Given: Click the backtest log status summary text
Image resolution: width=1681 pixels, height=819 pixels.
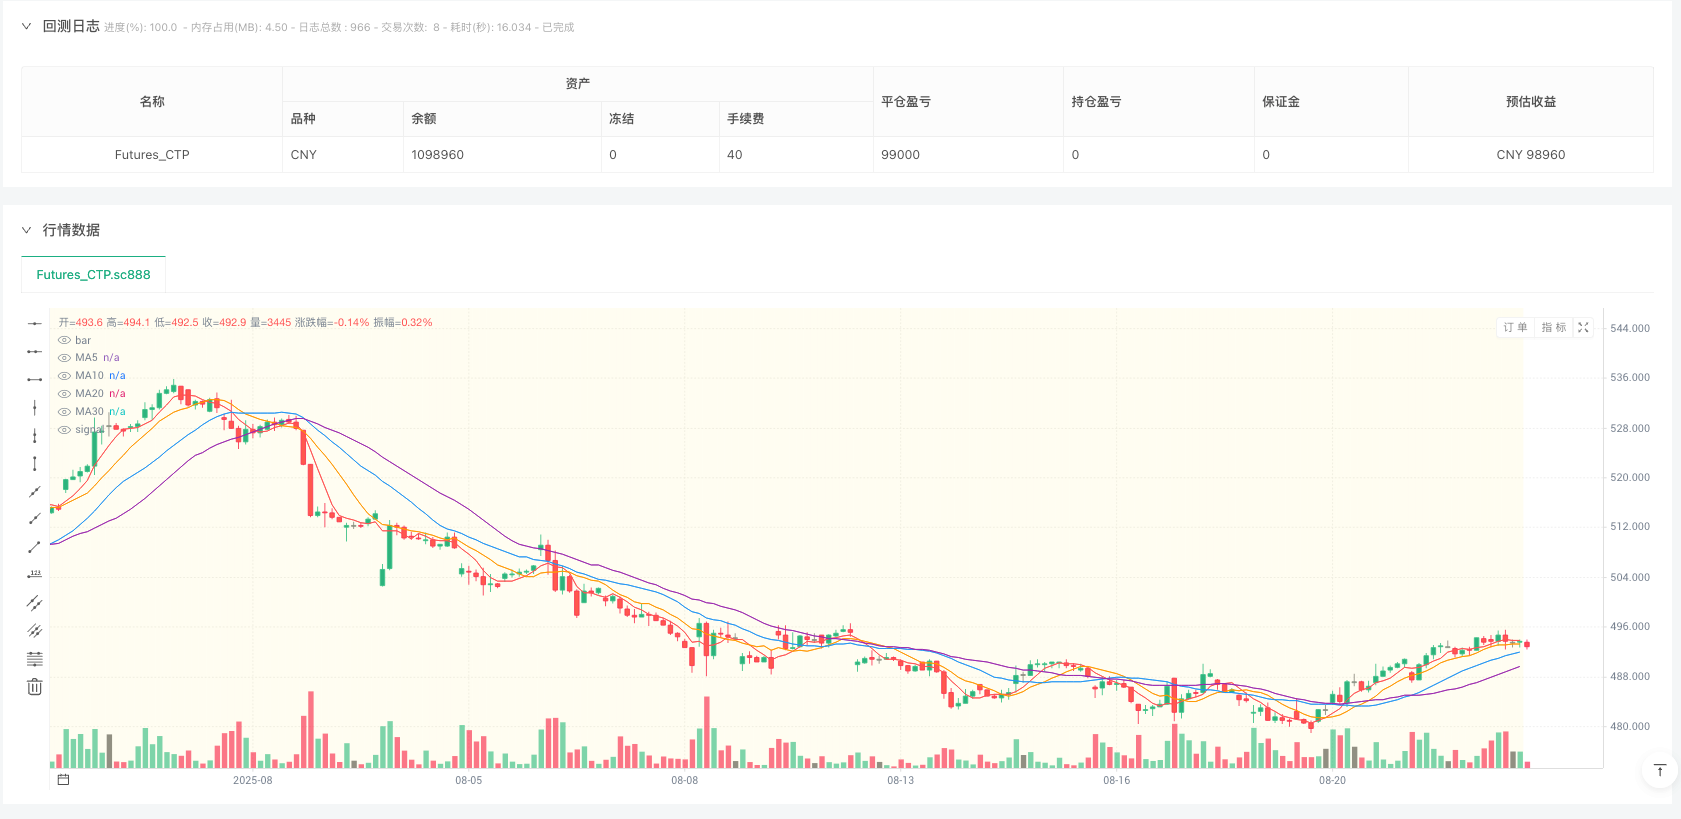Looking at the screenshot, I should 339,27.
